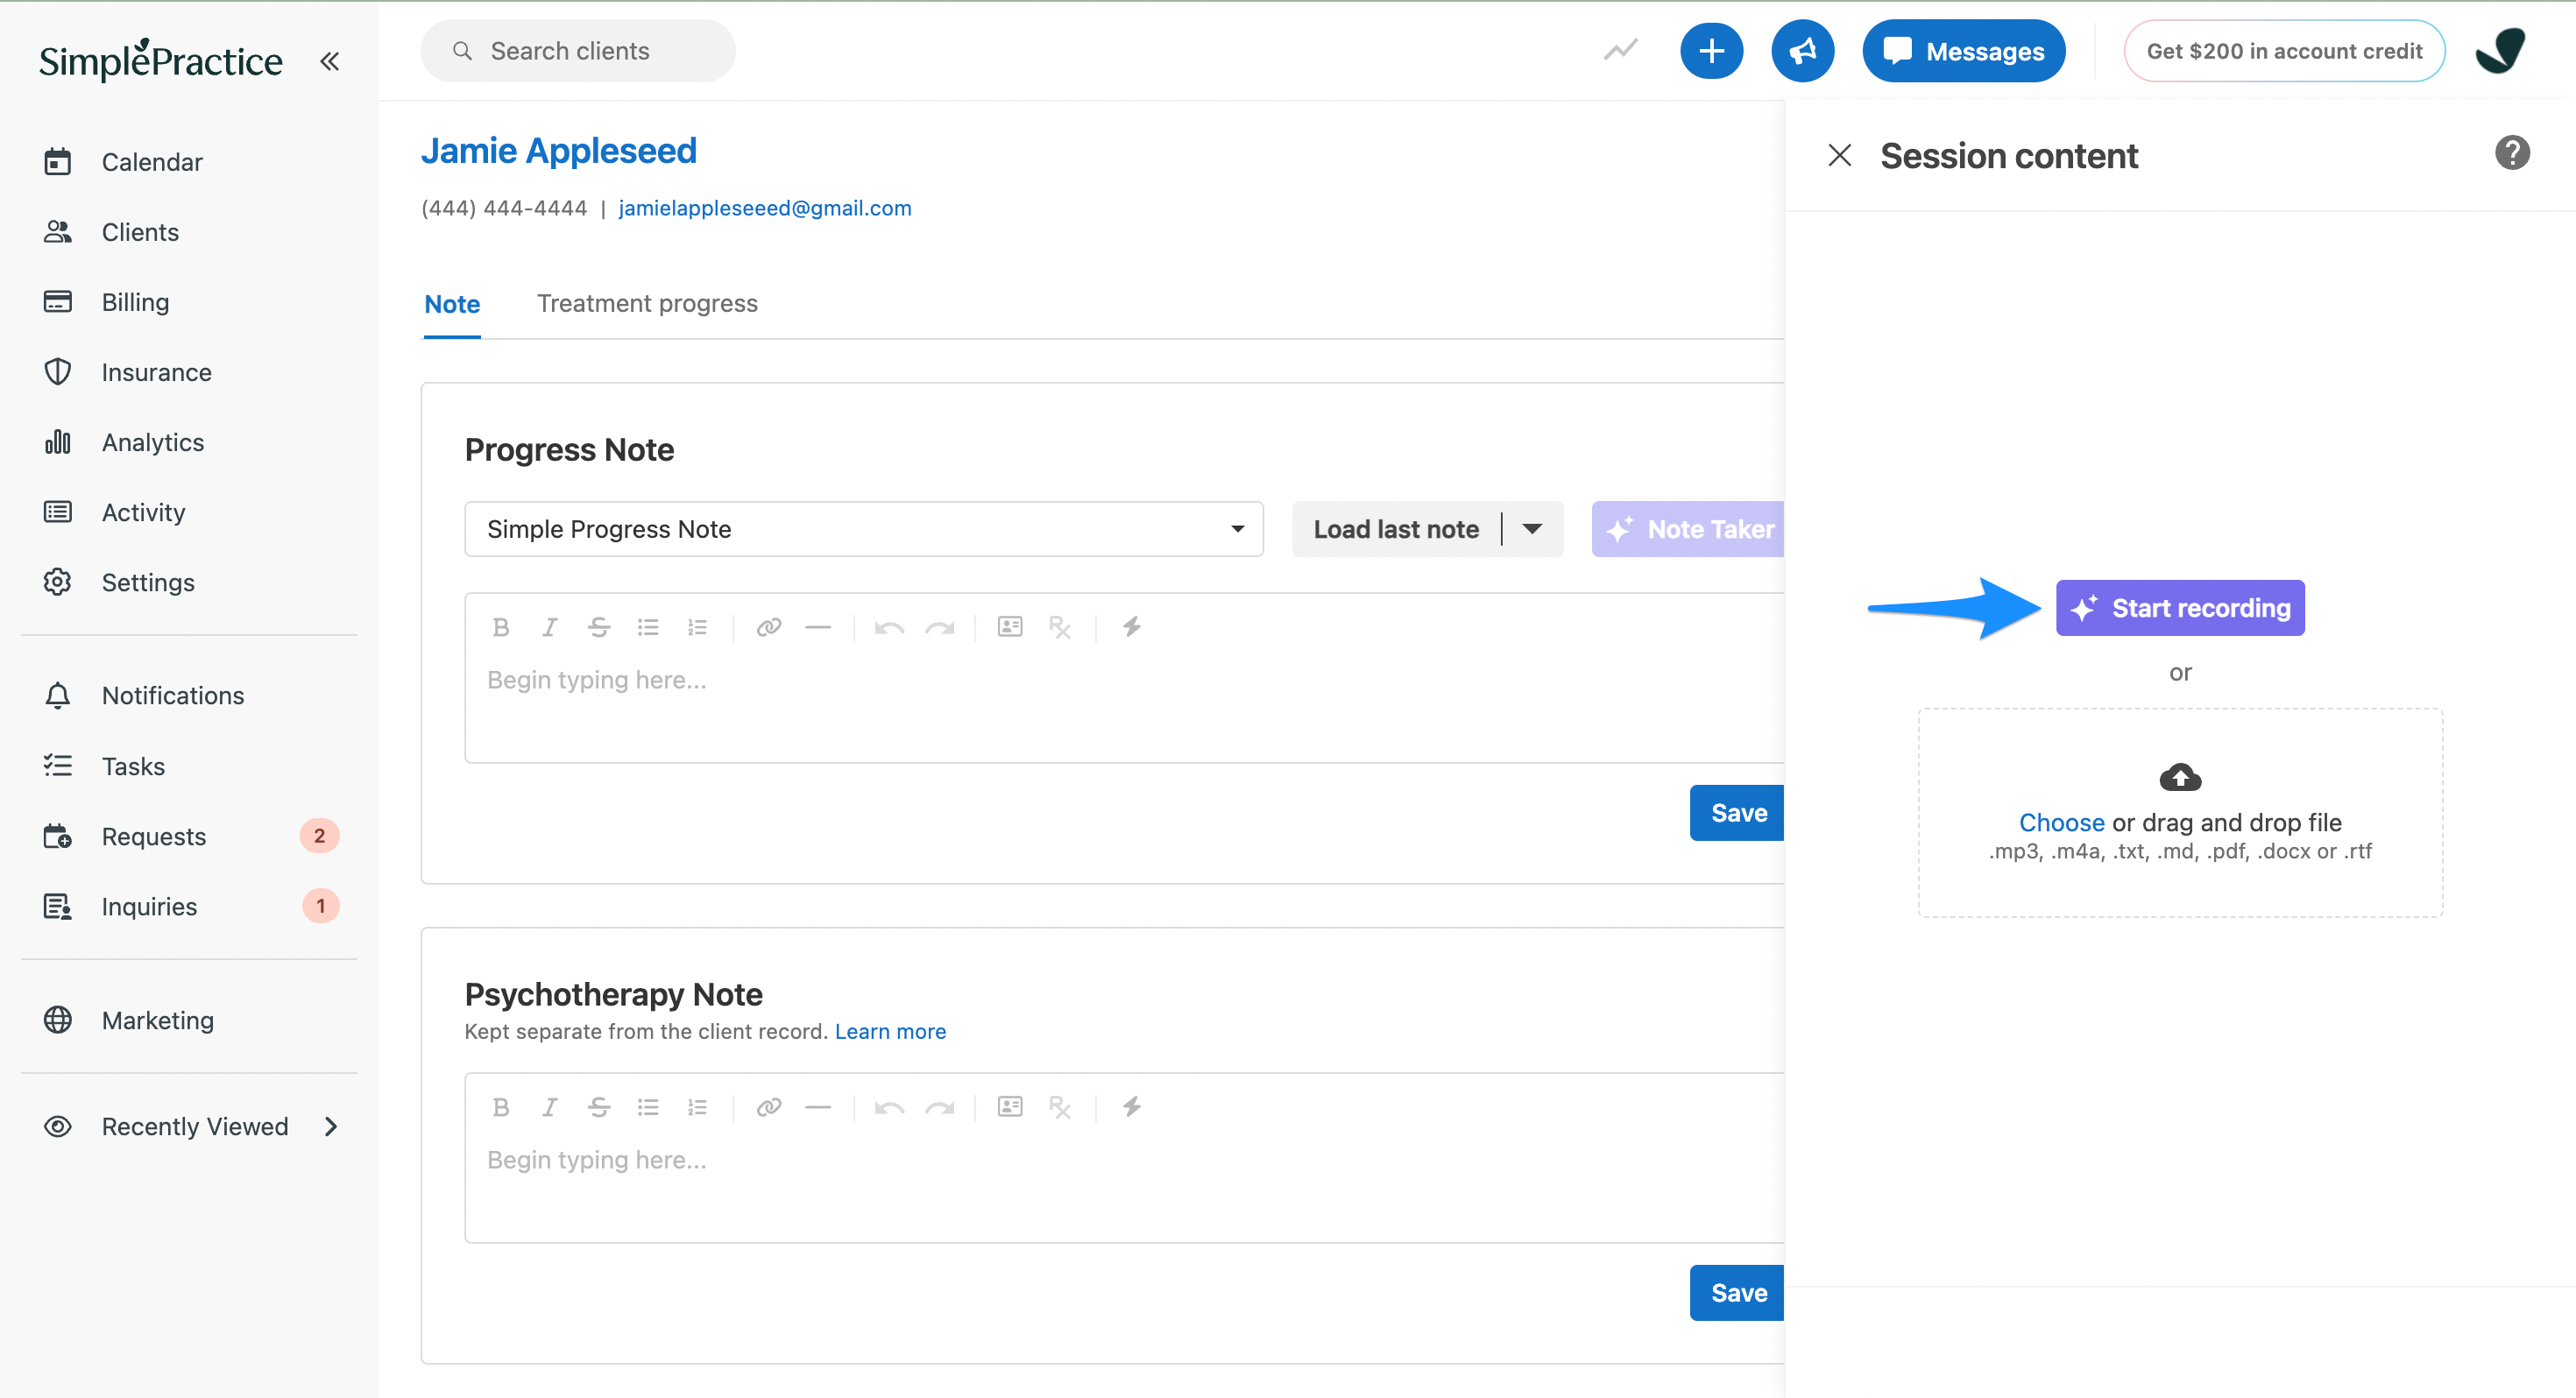Open the session content help question icon
The height and width of the screenshot is (1398, 2576).
click(2511, 154)
